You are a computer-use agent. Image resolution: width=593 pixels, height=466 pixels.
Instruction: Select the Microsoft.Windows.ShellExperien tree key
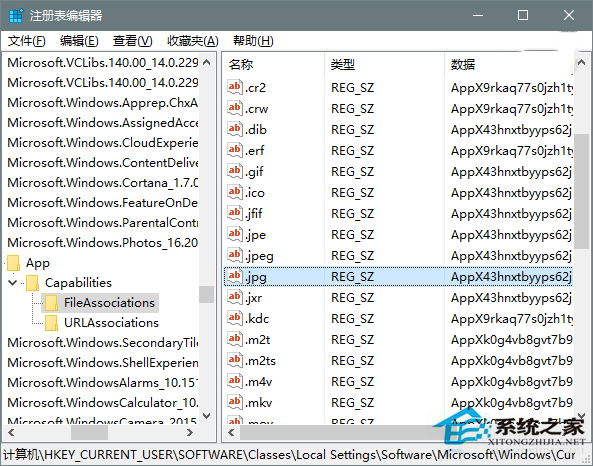point(102,363)
